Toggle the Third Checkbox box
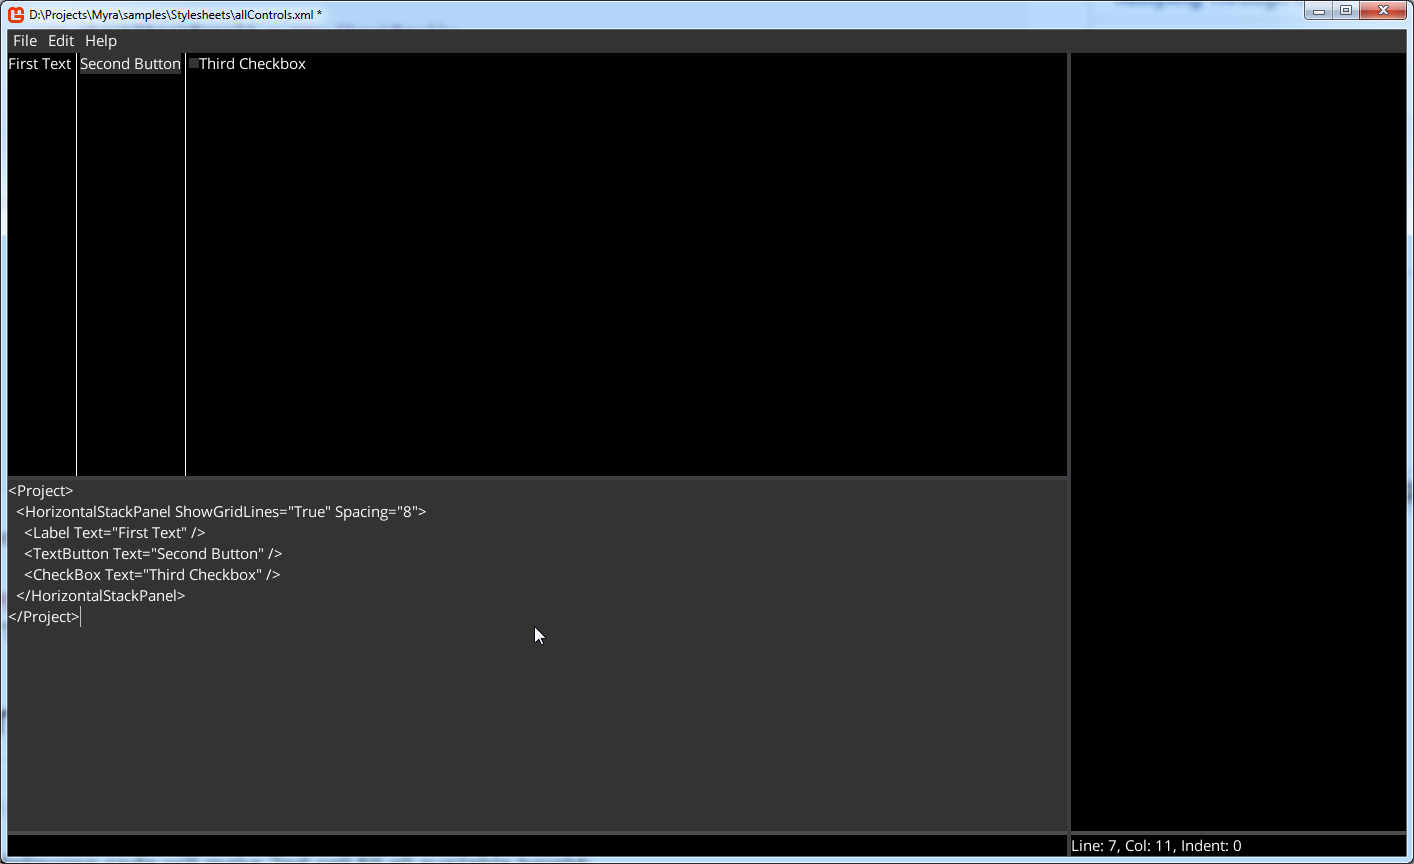This screenshot has width=1414, height=864. (194, 64)
